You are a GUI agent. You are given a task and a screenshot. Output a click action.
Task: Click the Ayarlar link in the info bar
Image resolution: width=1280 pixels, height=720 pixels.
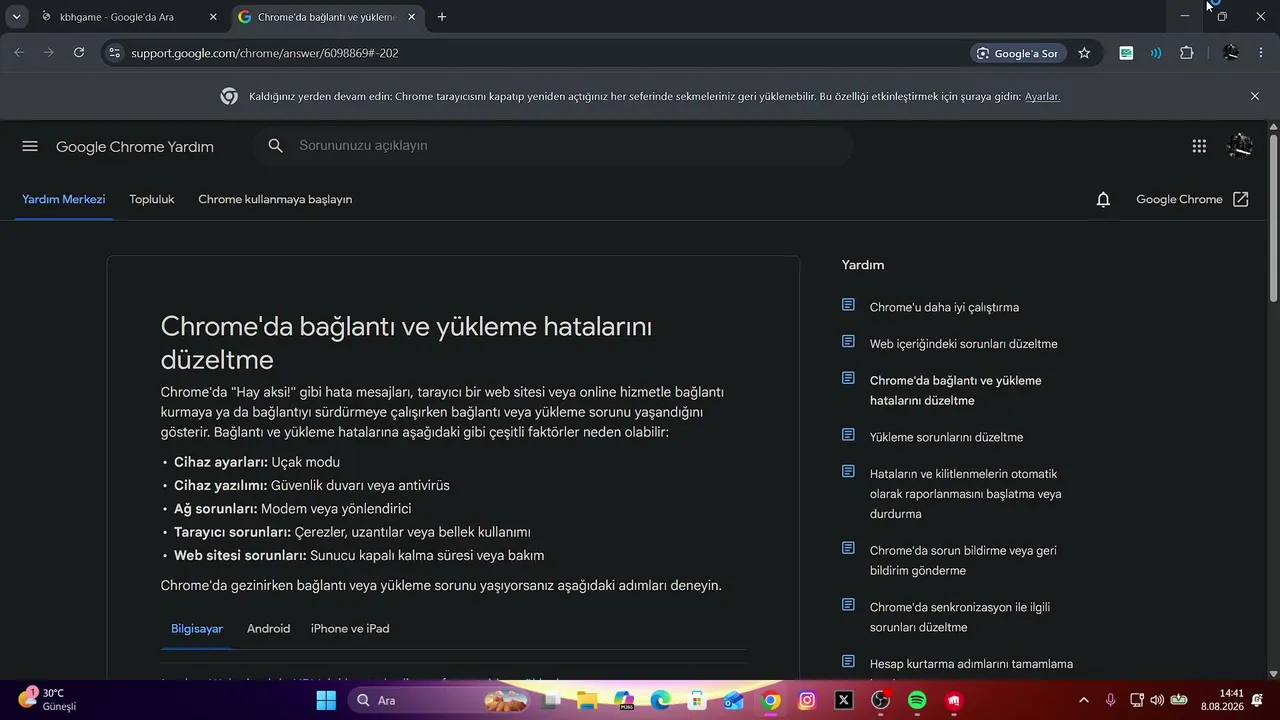tap(1042, 96)
